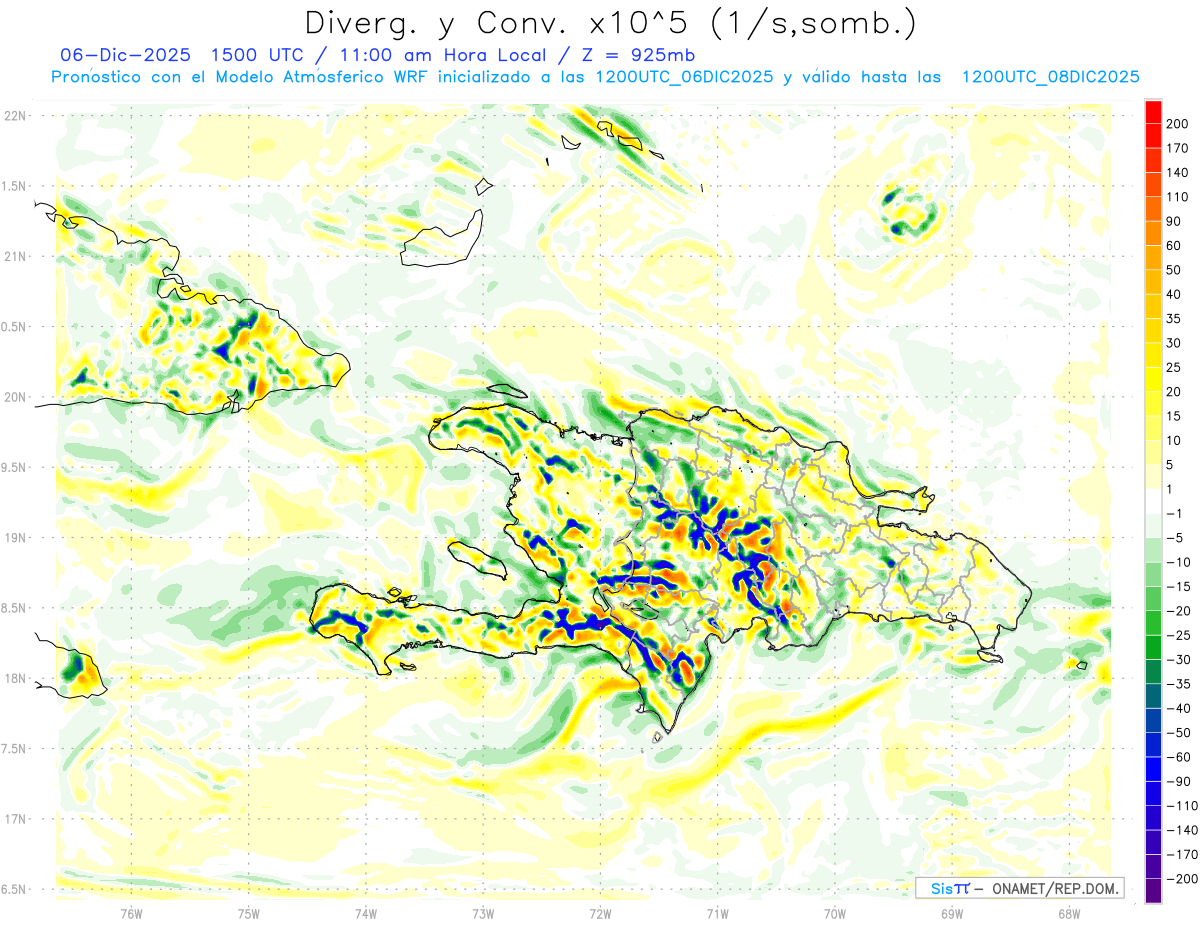Click the colorbar swatch between 60 and 90
1200x927 pixels.
(x=1153, y=233)
